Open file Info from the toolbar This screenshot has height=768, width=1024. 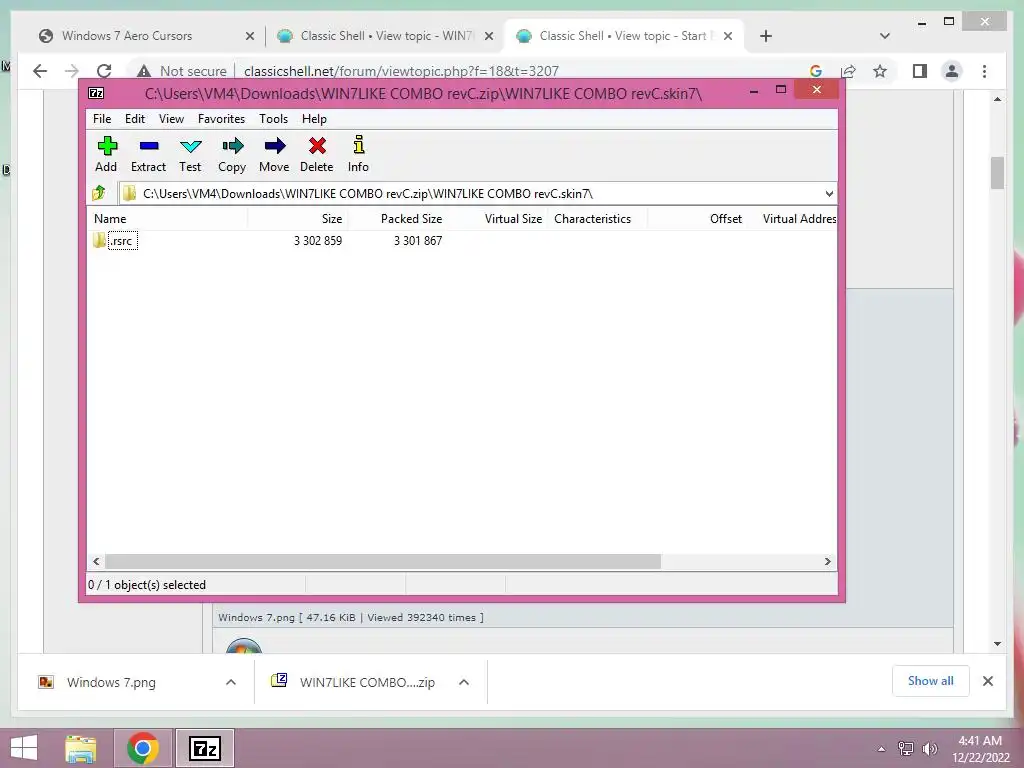pyautogui.click(x=358, y=154)
